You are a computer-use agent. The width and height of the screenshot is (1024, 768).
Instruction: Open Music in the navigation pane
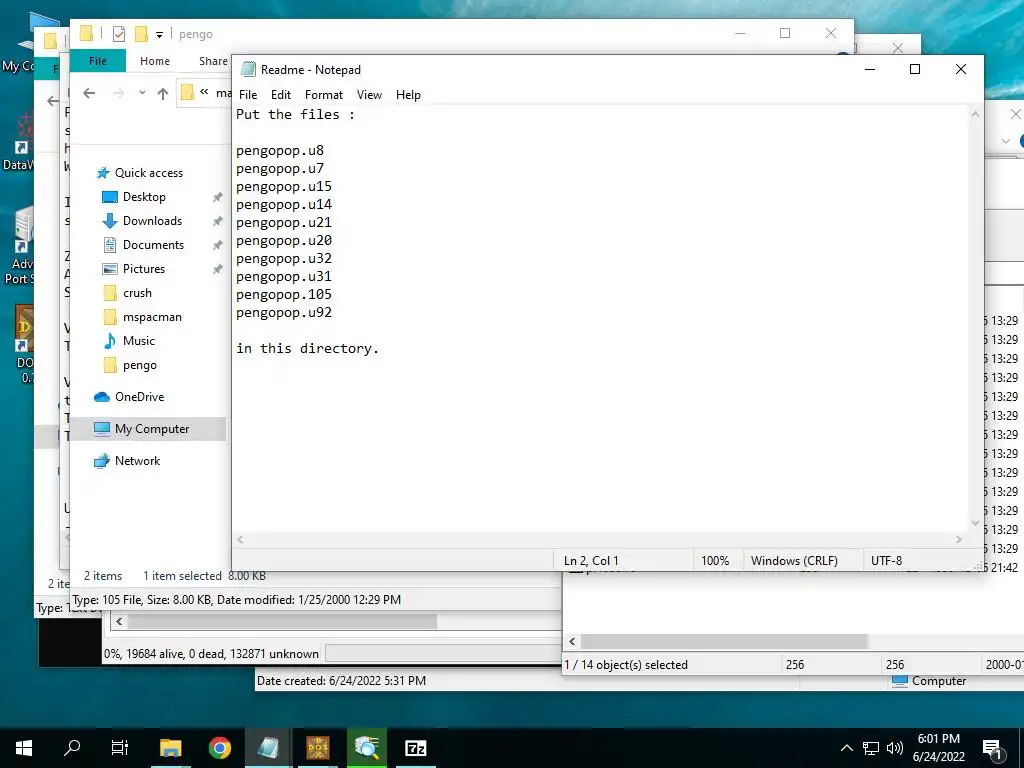138,341
